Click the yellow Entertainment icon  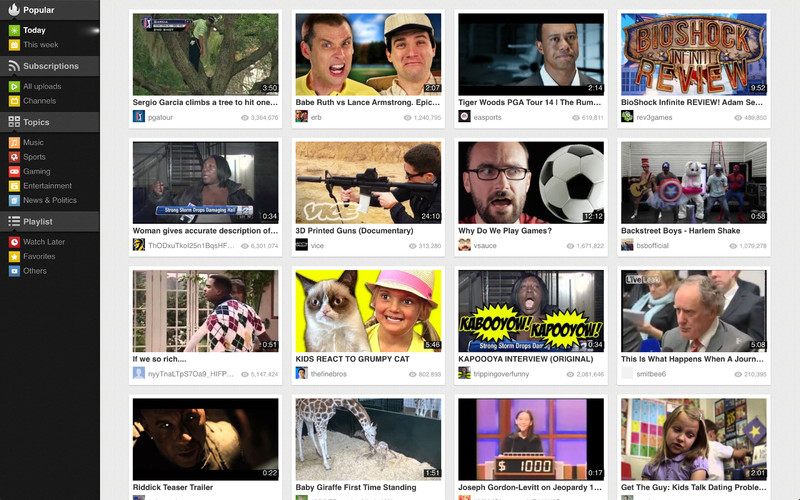[14, 186]
